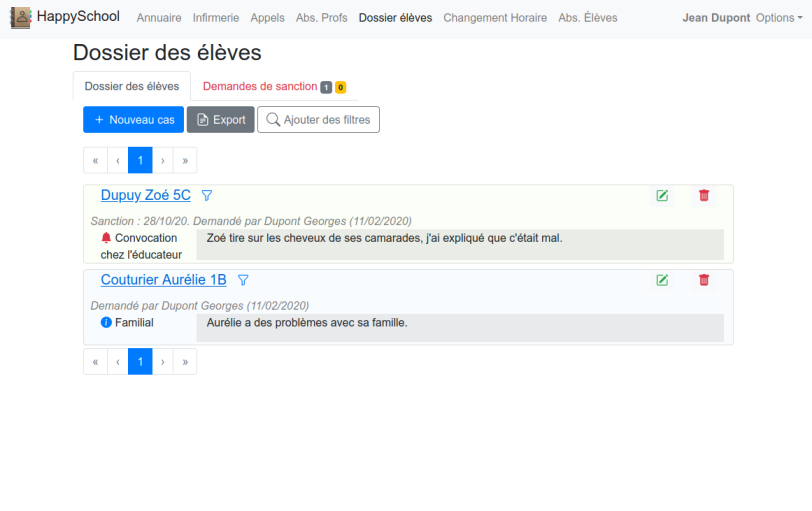Switch to the Demandes de sanction tab
The width and height of the screenshot is (812, 511).
coord(274,86)
